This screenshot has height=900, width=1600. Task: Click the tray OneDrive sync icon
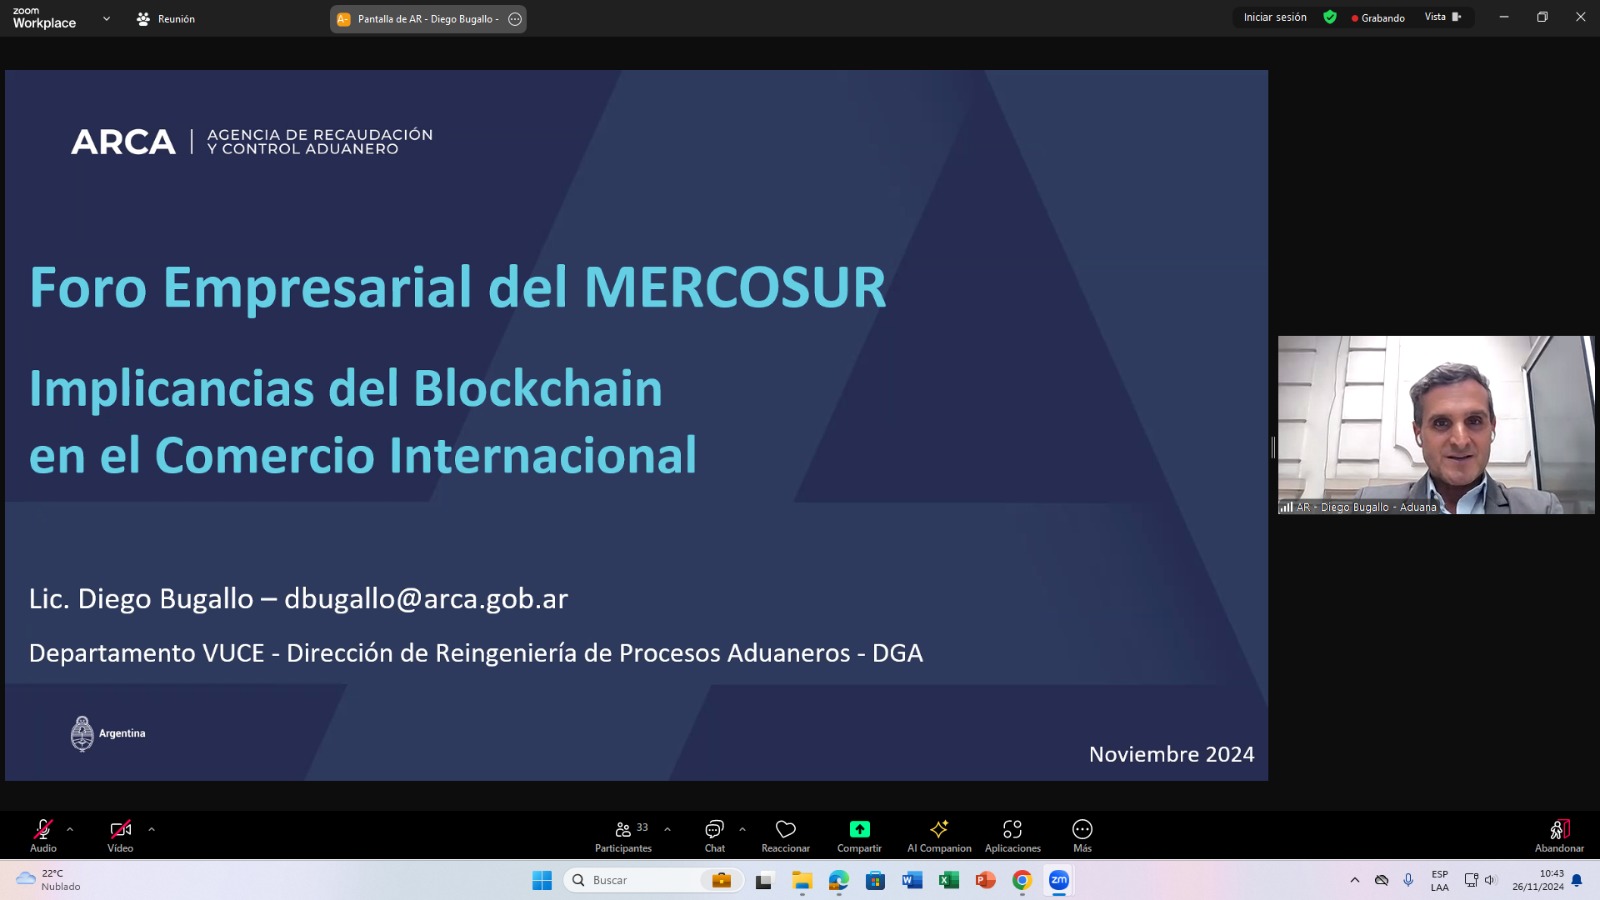pos(1381,880)
